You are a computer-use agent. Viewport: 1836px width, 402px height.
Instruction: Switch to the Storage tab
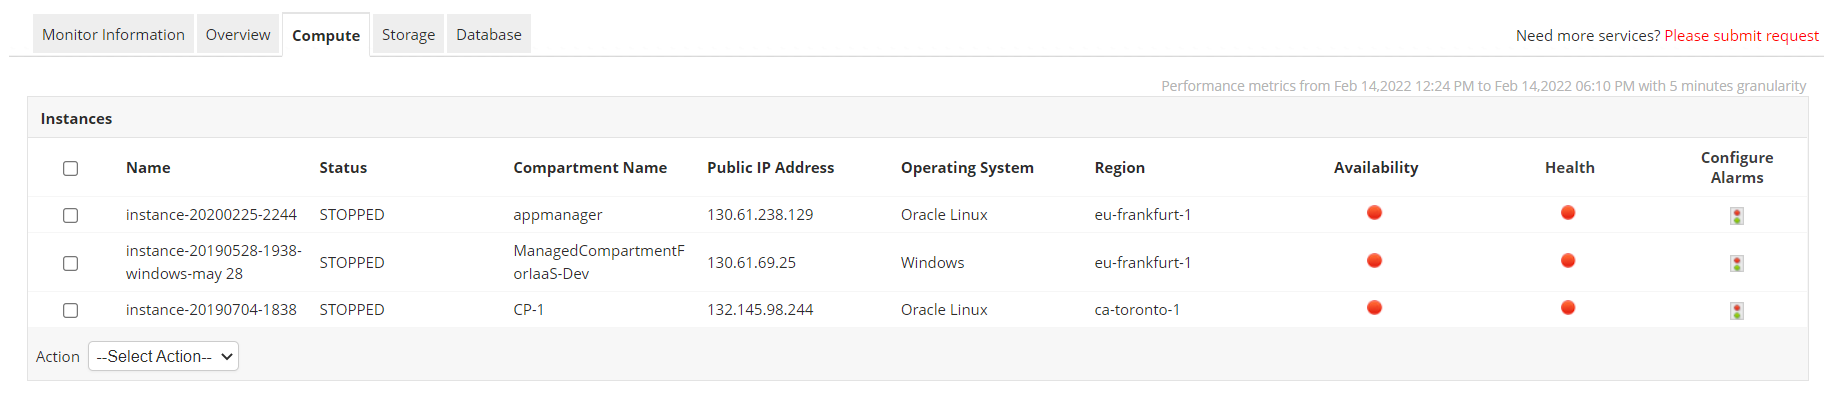[x=408, y=35]
